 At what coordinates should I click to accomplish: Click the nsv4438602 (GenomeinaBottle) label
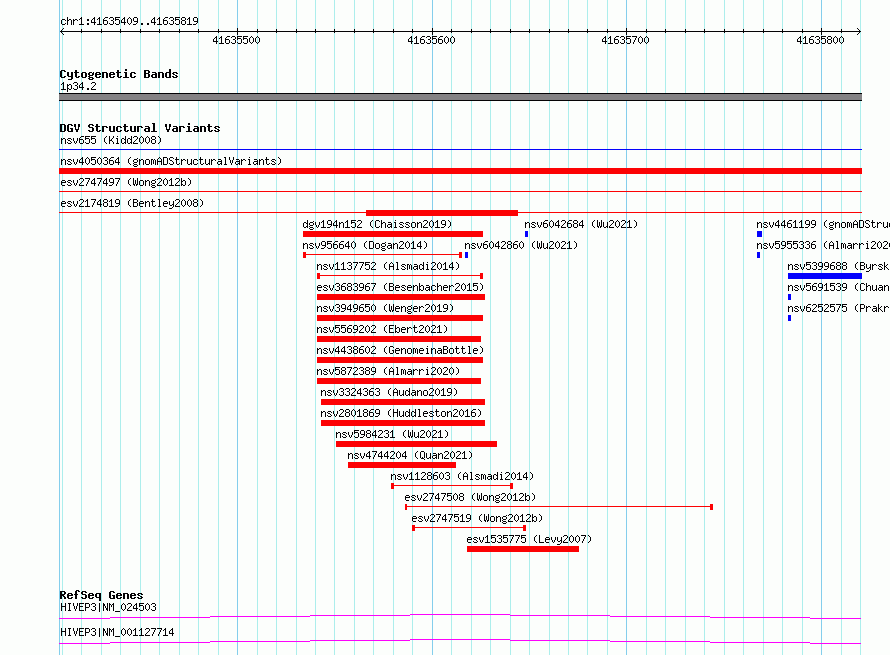point(400,350)
